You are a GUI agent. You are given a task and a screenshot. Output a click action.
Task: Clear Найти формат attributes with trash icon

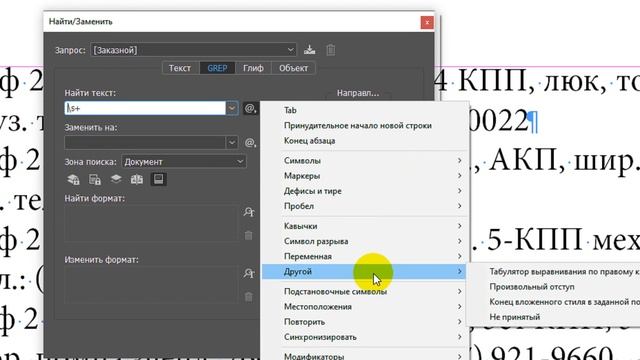[x=249, y=236]
